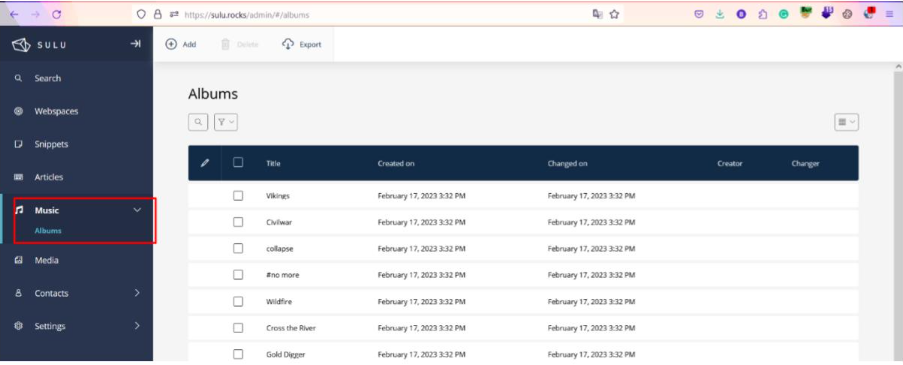Open Snippets in the sidebar

pos(51,144)
